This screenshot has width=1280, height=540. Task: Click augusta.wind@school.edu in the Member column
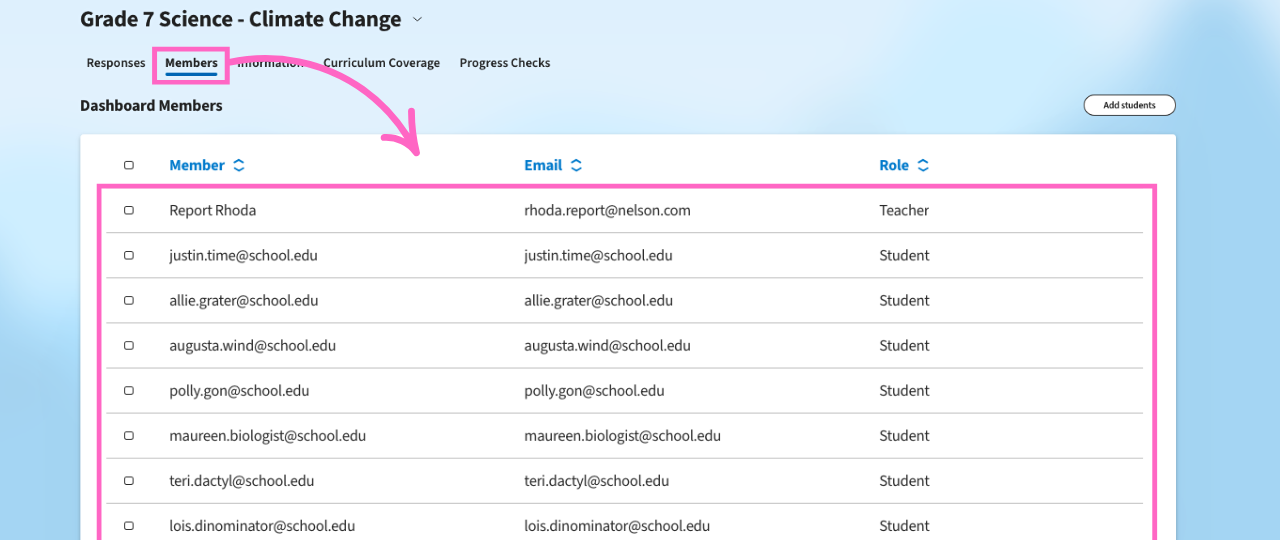(252, 345)
